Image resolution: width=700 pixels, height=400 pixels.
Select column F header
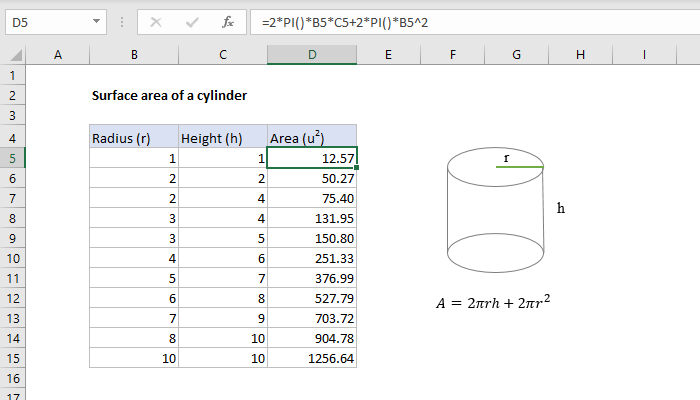453,55
